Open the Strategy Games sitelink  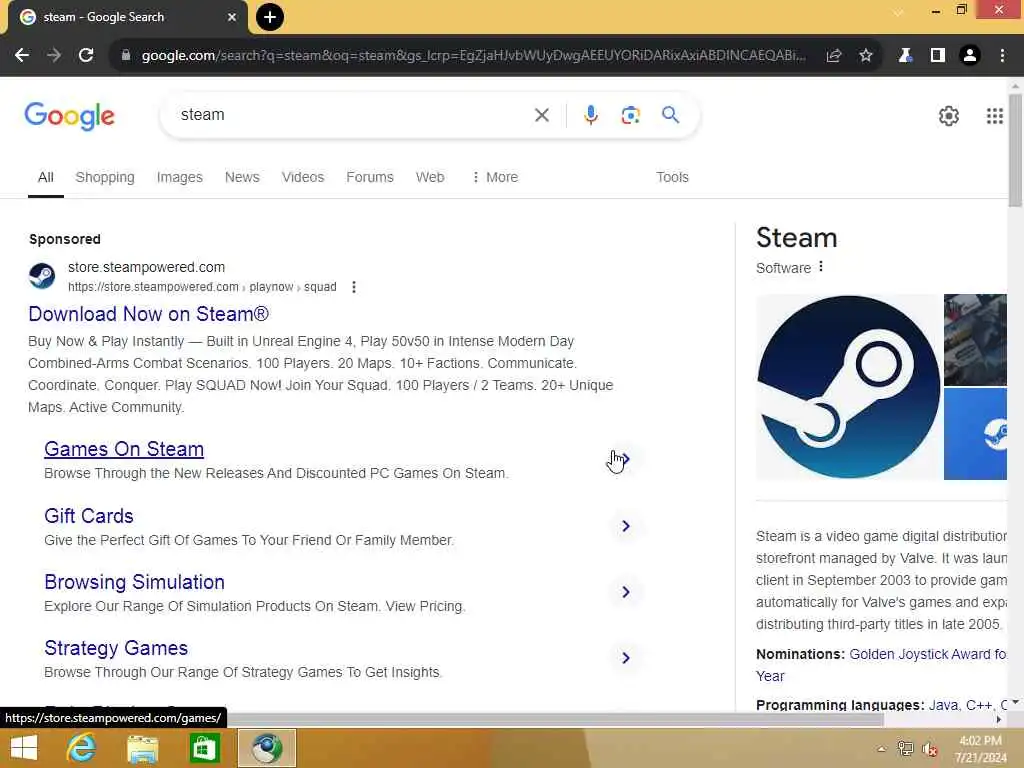pyautogui.click(x=116, y=648)
